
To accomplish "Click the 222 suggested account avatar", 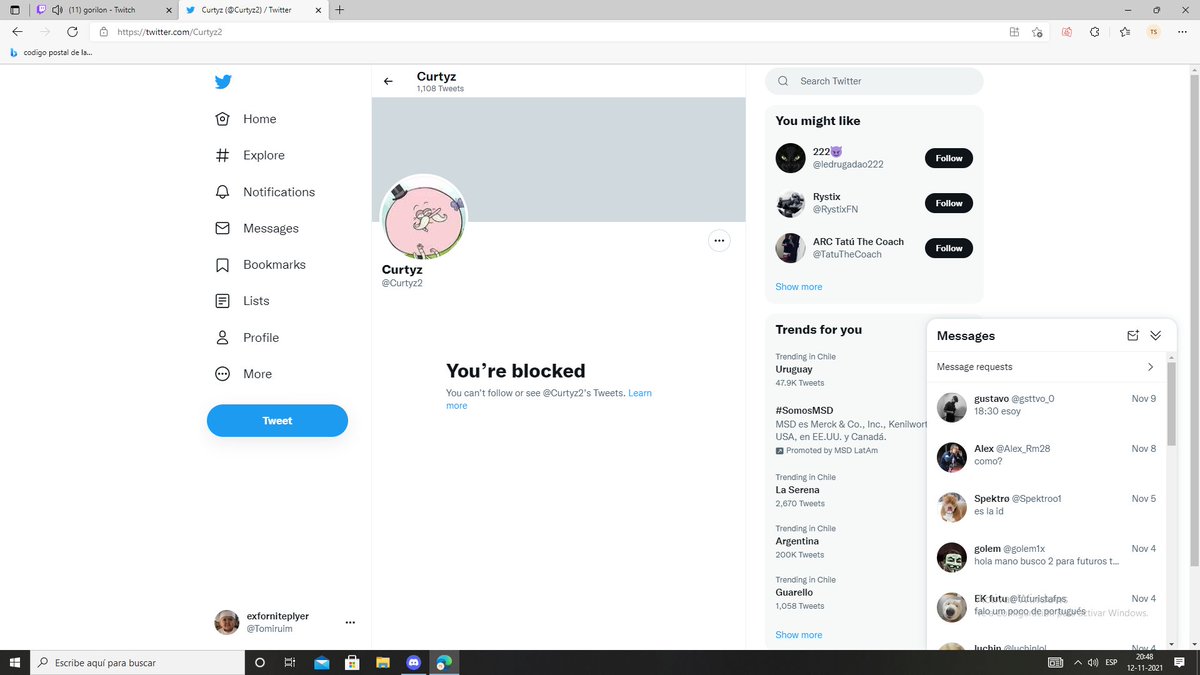I will point(790,158).
